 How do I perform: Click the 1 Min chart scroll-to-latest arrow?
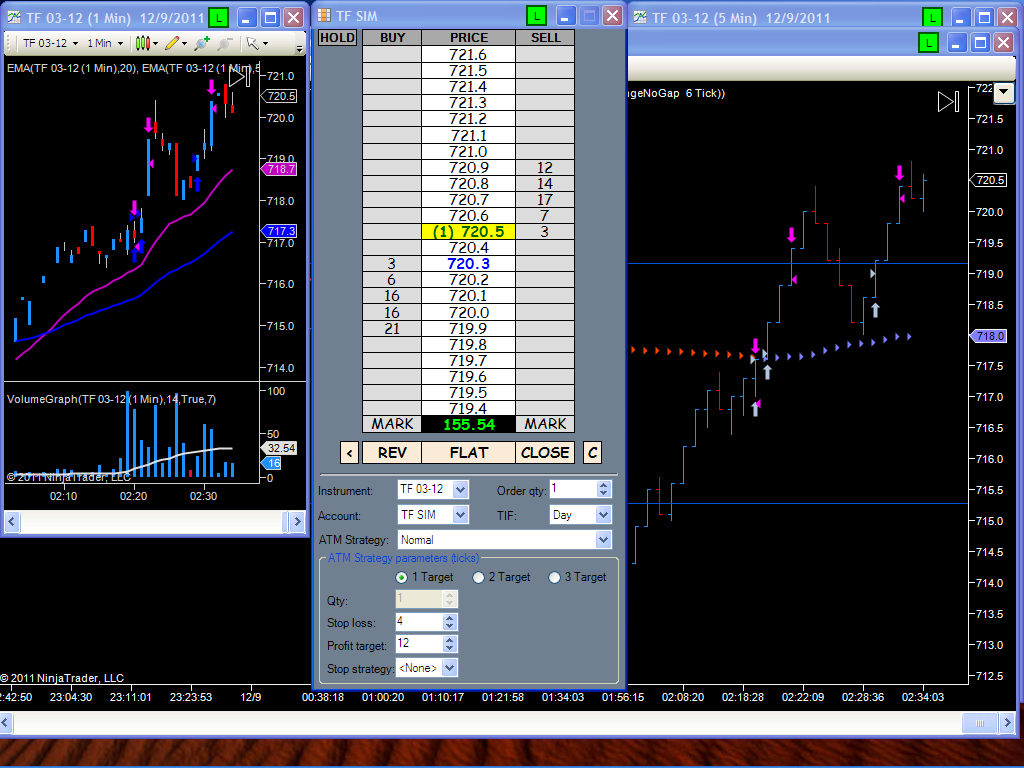(x=239, y=77)
